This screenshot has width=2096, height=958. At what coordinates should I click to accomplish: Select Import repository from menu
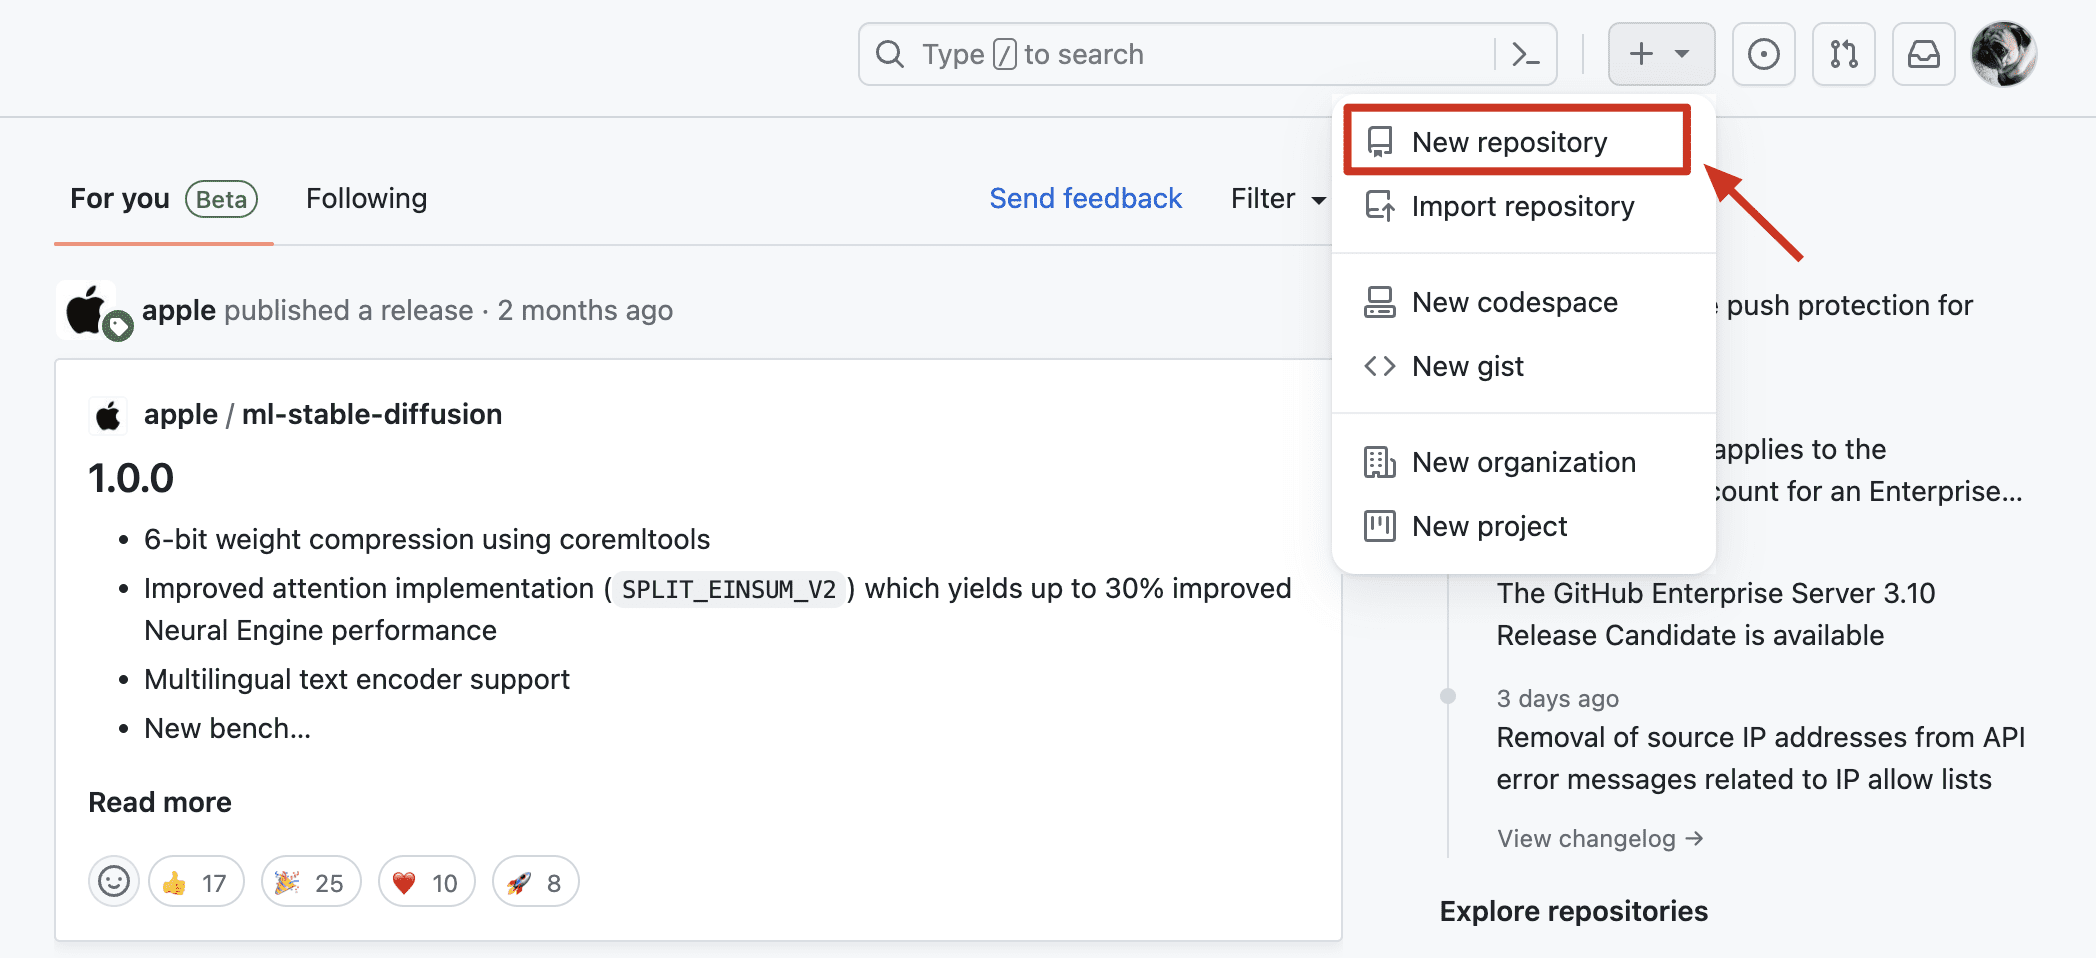(x=1524, y=206)
